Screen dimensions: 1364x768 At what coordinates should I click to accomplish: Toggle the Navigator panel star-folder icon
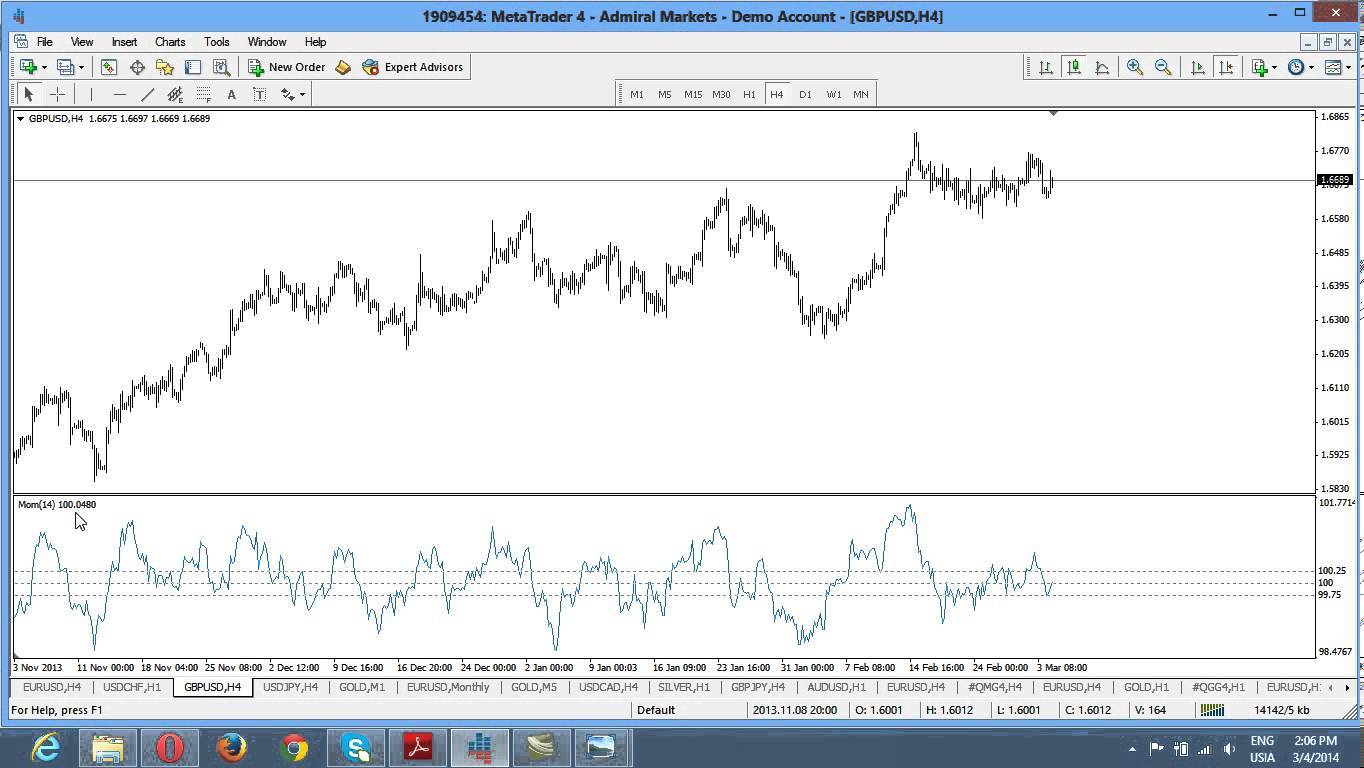[165, 67]
